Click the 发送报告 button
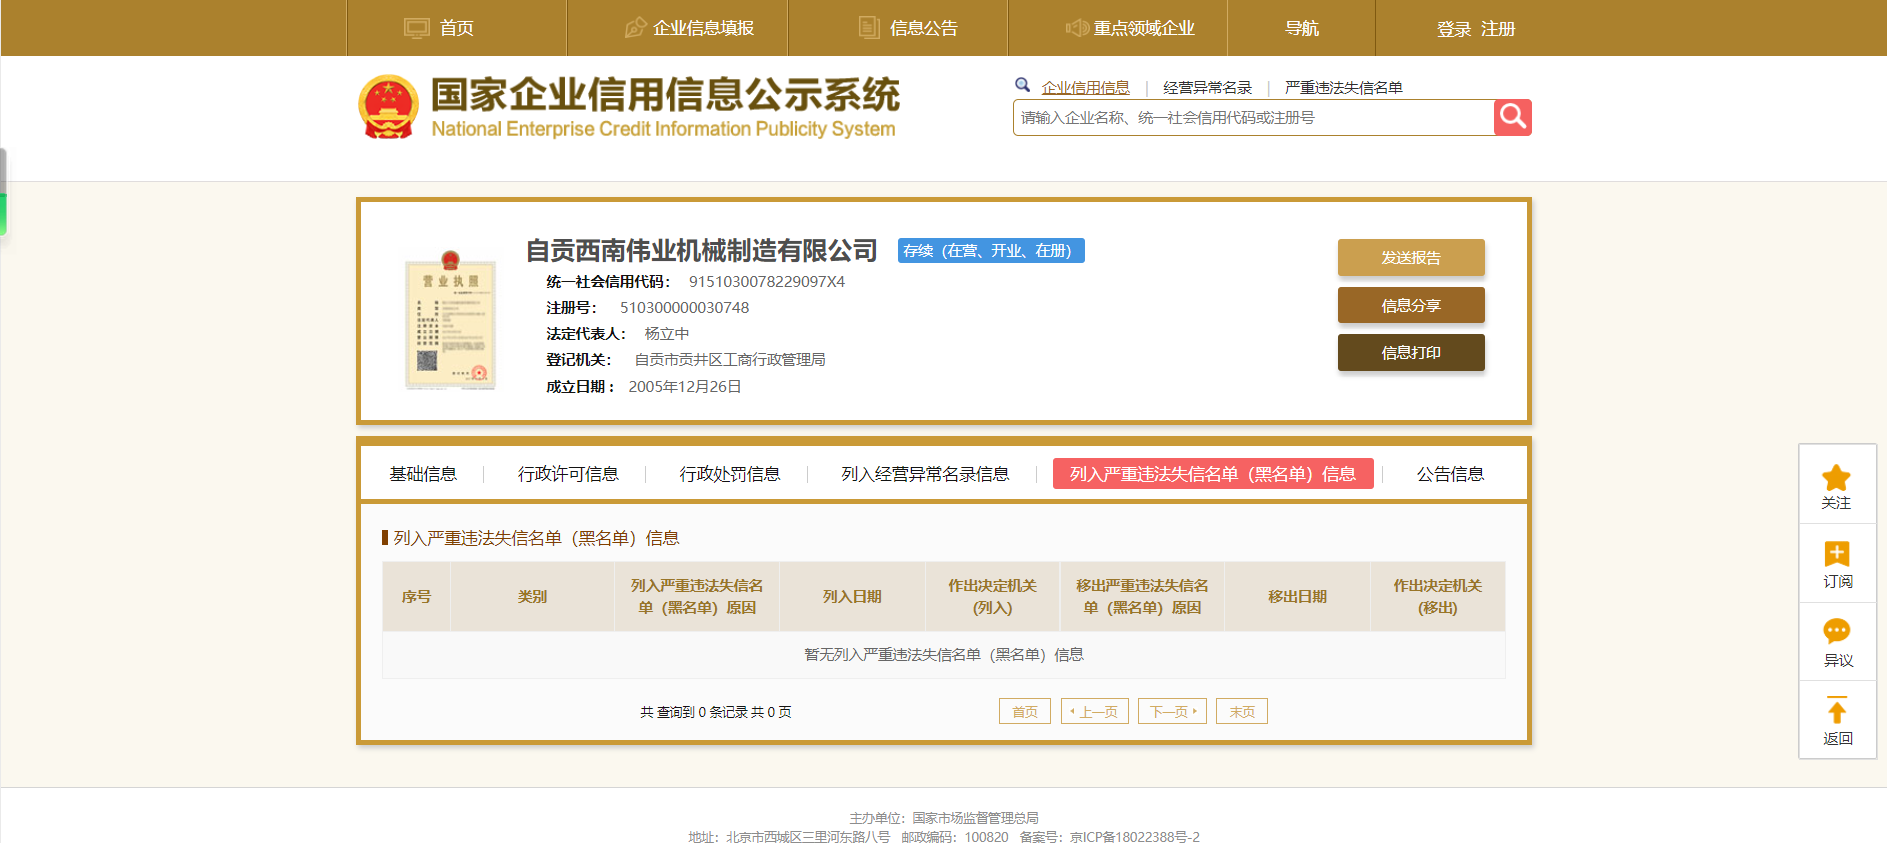The image size is (1887, 843). (x=1411, y=257)
